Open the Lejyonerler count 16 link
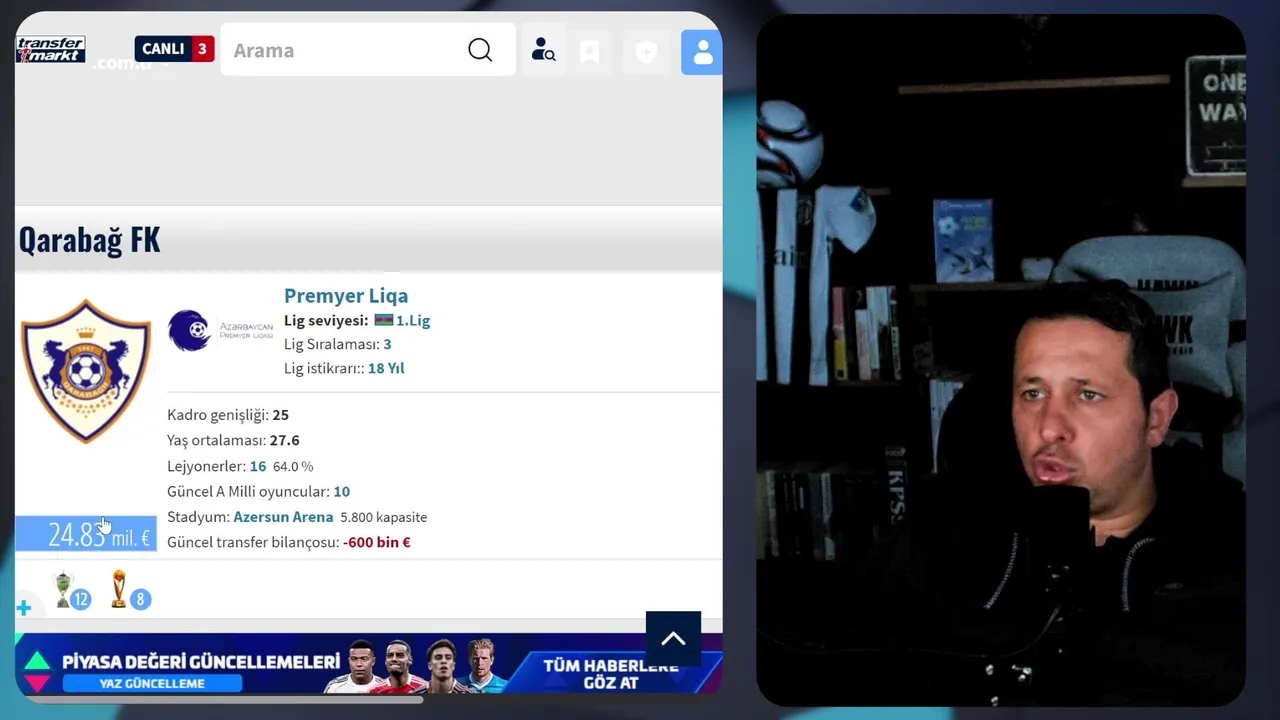 coord(258,466)
